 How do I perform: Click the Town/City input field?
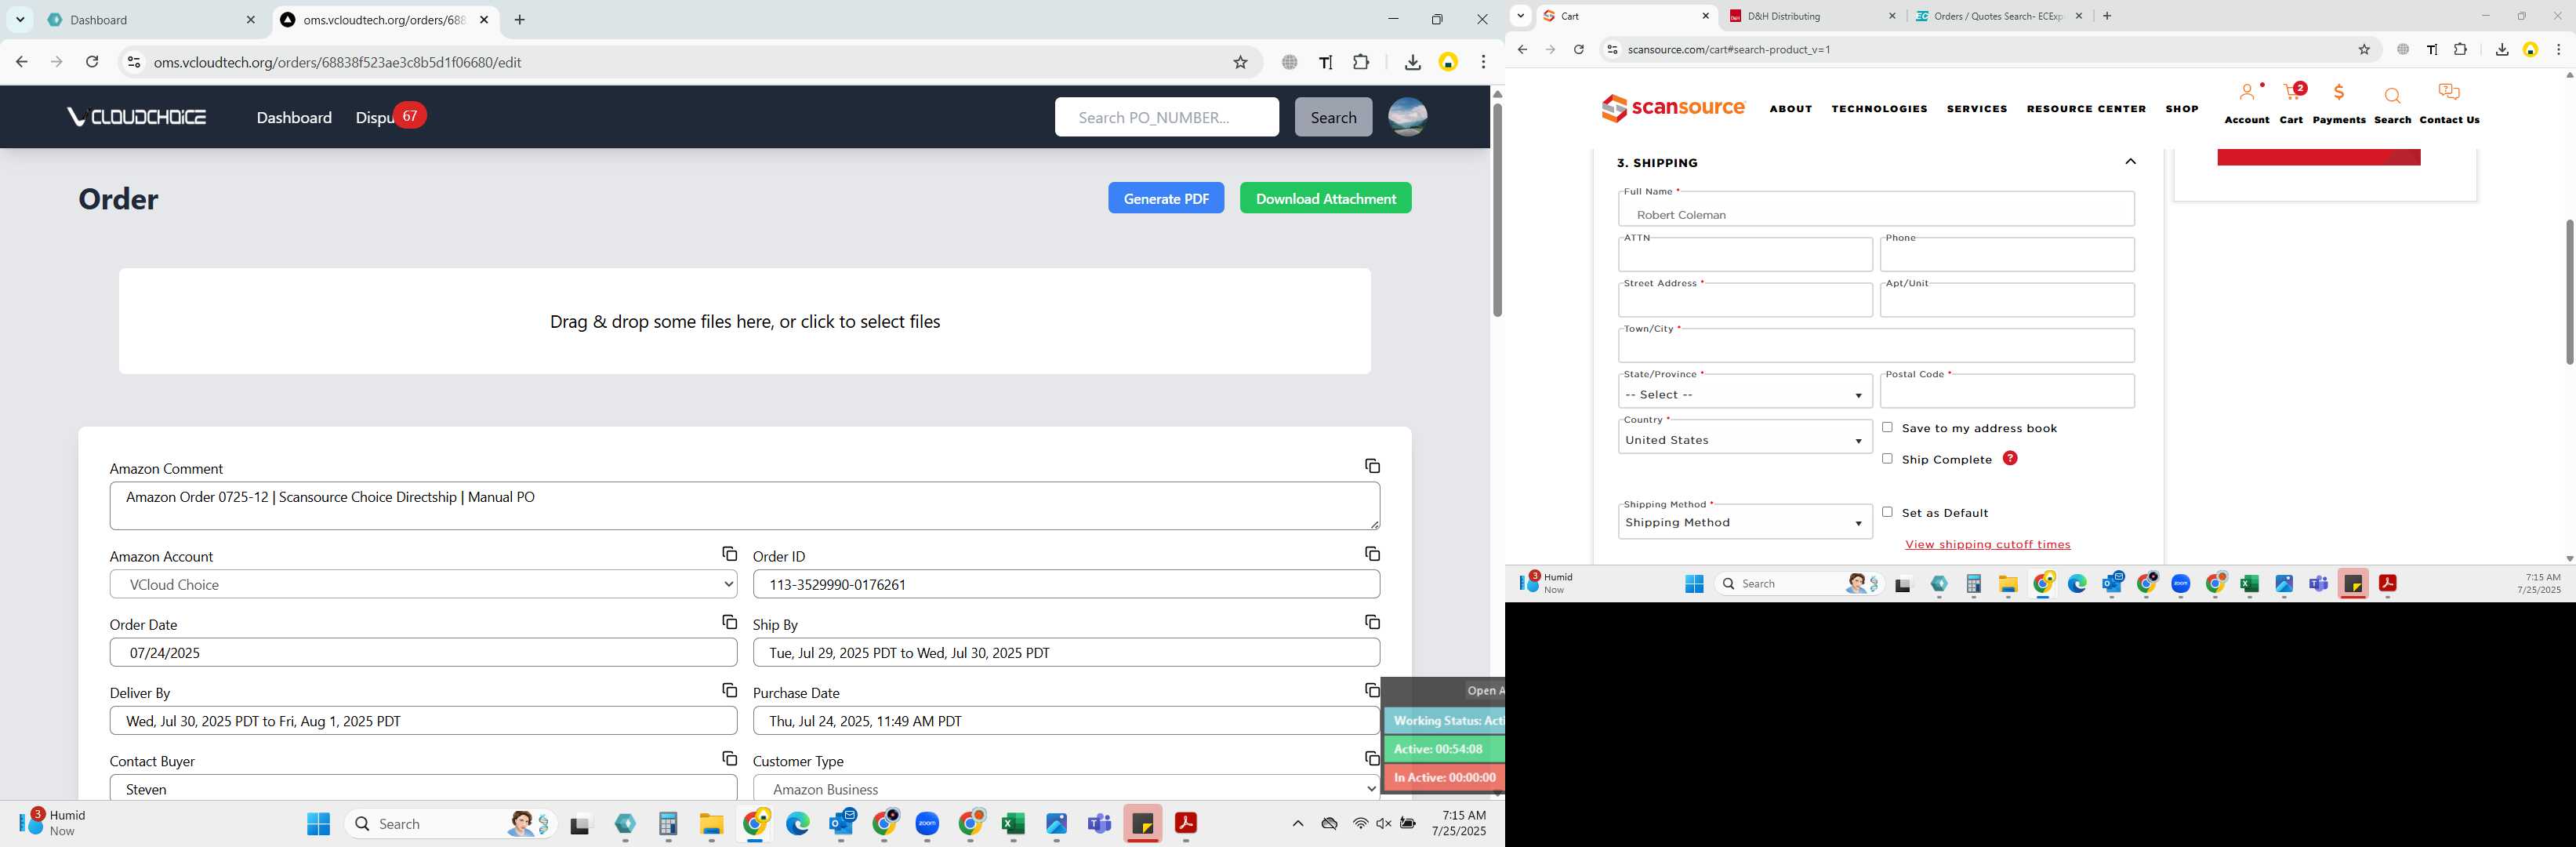click(x=1876, y=346)
